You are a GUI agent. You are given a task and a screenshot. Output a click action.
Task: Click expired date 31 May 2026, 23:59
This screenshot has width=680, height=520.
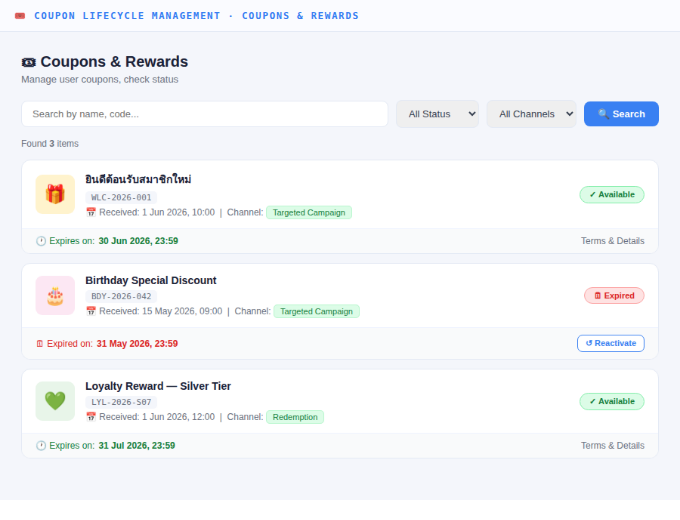(137, 344)
